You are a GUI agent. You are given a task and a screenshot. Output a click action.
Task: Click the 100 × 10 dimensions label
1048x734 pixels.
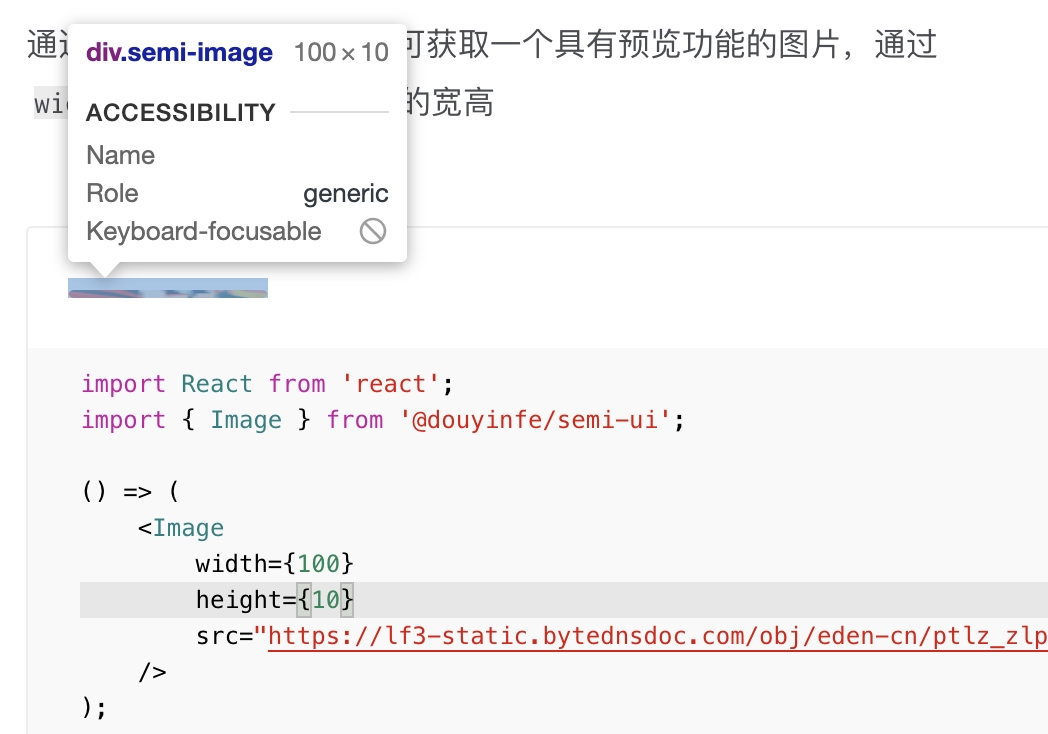click(x=341, y=51)
